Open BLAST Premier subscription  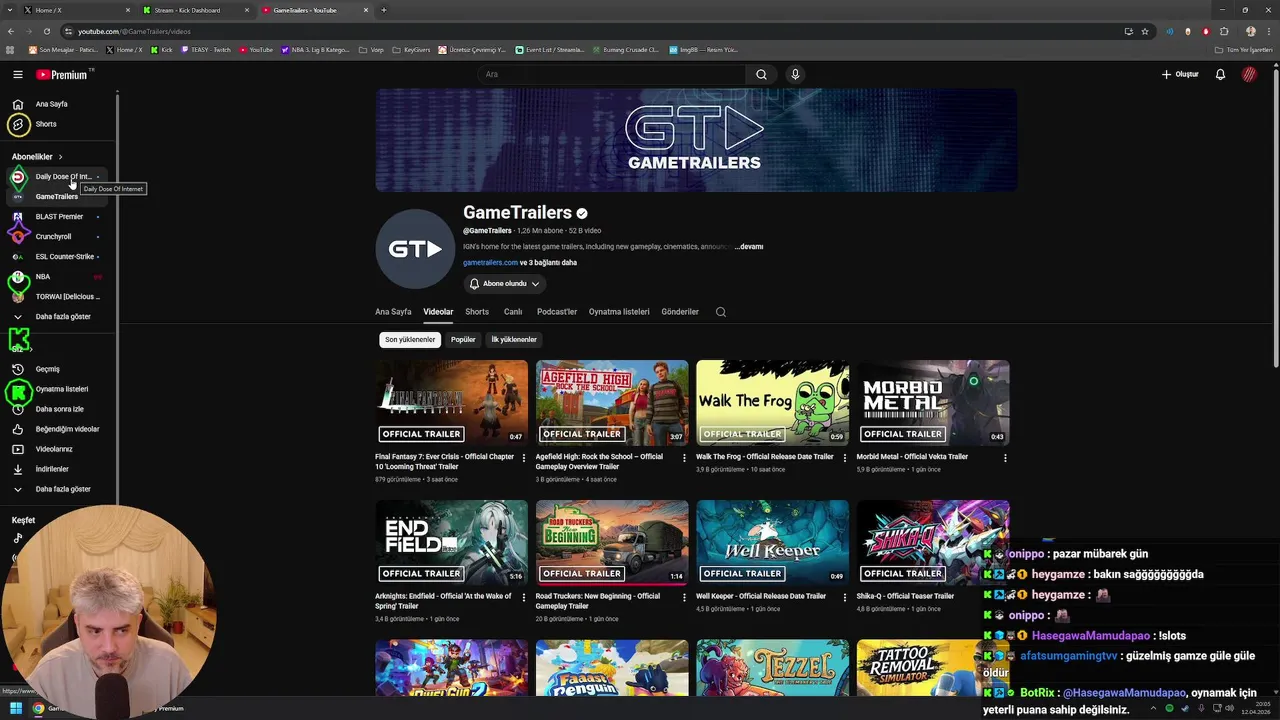tap(59, 217)
